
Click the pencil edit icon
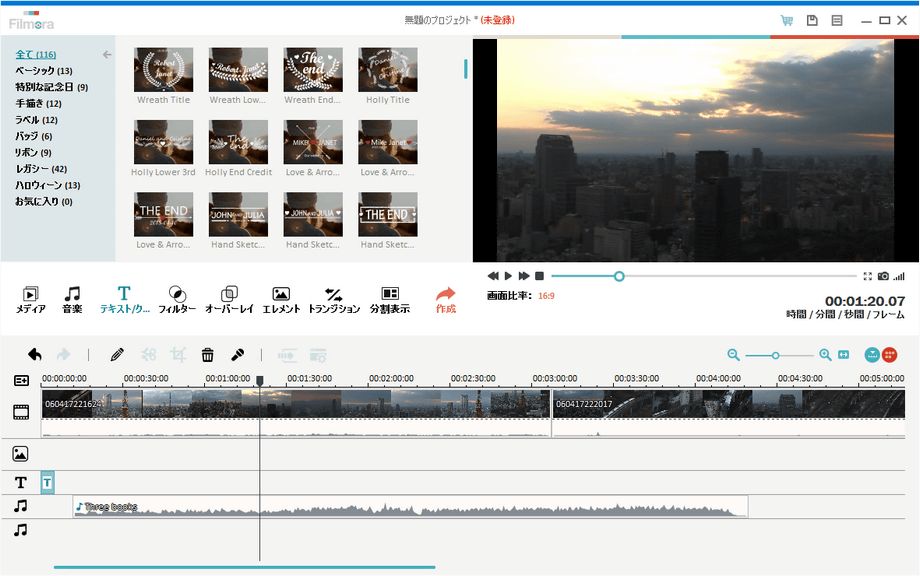[x=117, y=355]
